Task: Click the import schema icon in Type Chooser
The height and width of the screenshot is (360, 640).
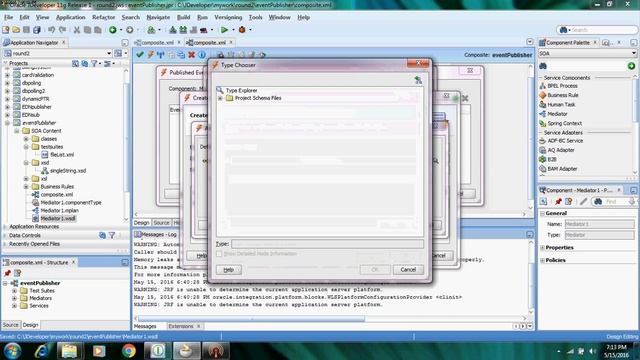Action: [418, 80]
